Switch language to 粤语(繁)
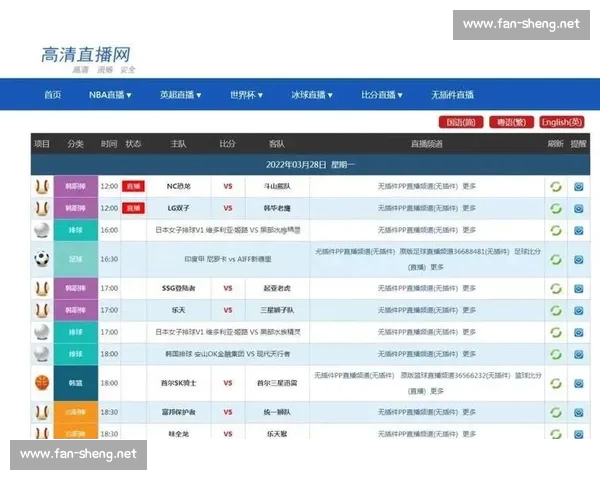 (512, 122)
